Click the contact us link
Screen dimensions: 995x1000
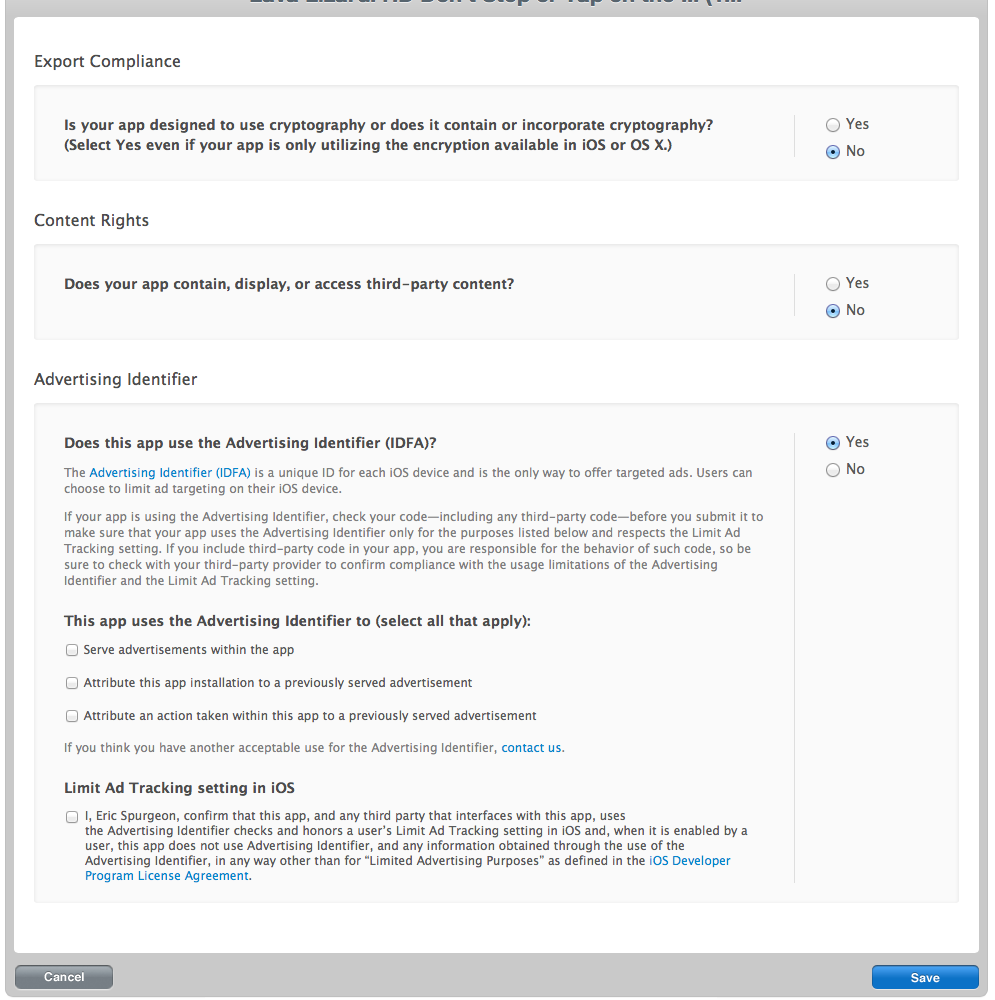(x=531, y=747)
